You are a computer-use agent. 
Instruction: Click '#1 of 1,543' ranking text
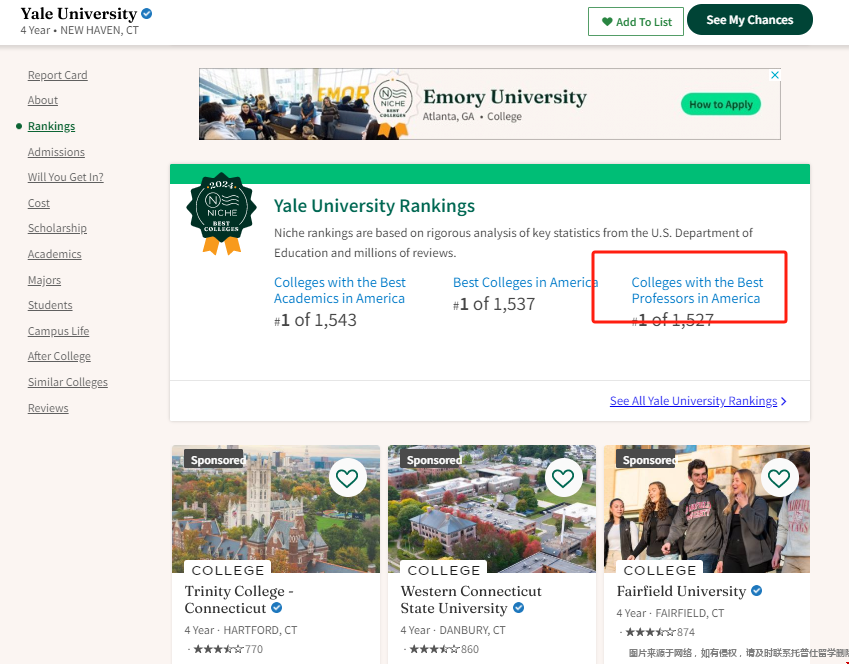(315, 320)
